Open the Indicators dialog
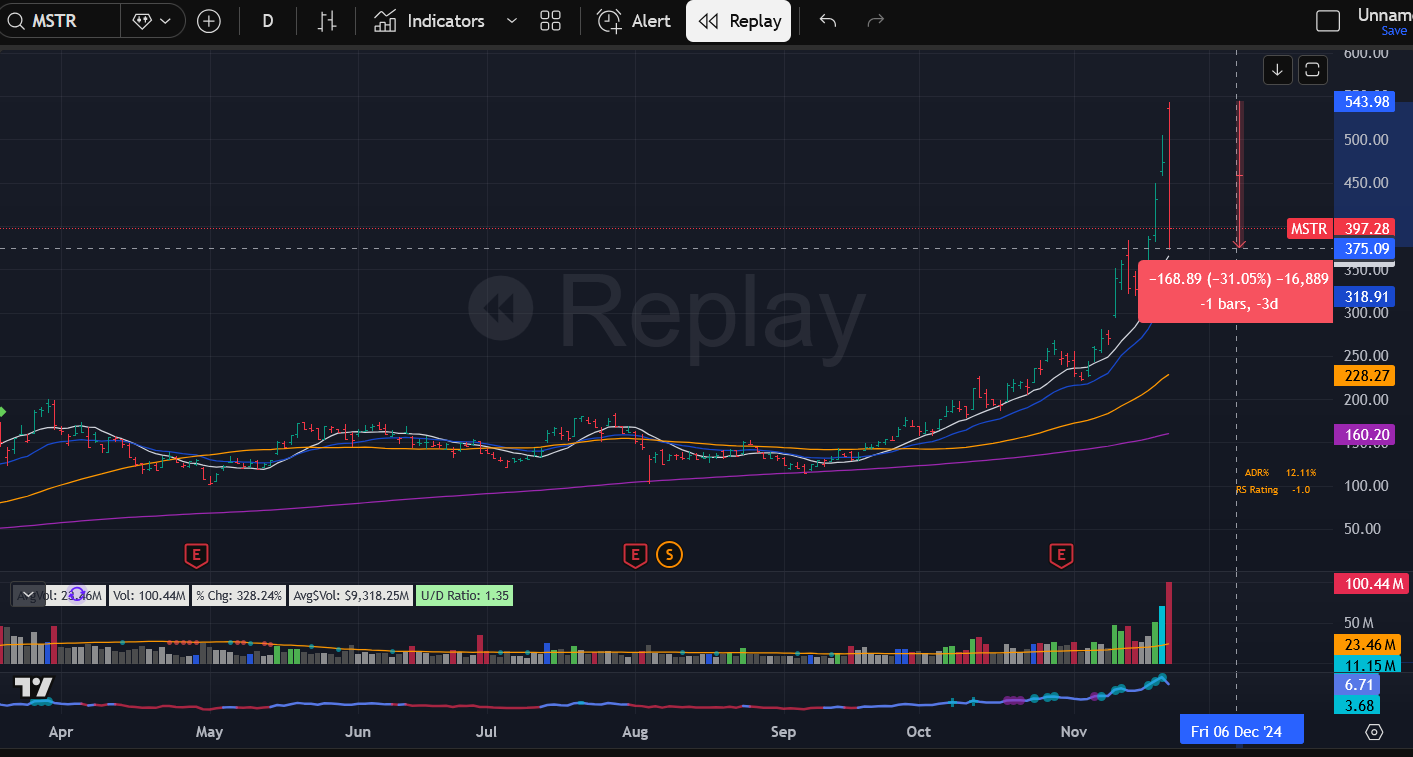 (430, 21)
